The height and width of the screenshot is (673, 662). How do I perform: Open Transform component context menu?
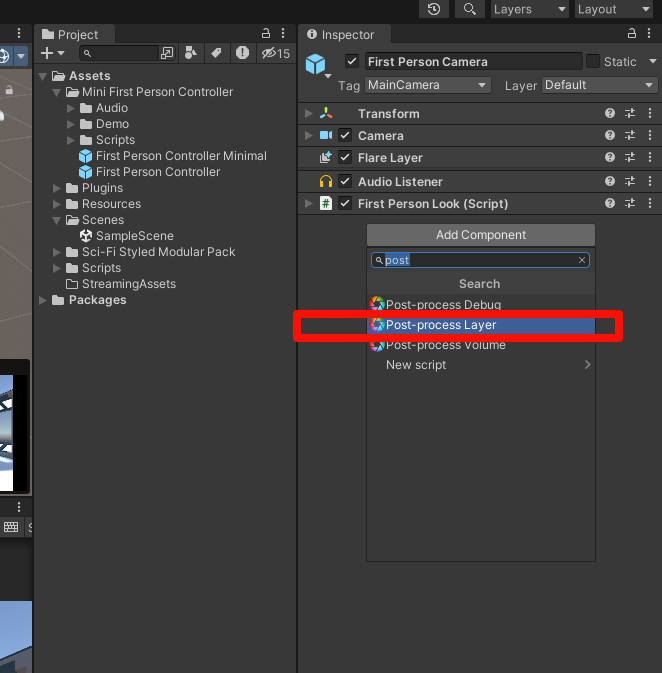coord(650,113)
